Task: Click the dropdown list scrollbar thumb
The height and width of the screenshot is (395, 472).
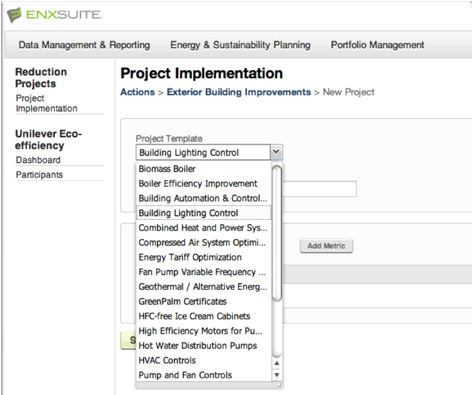Action: (x=277, y=233)
